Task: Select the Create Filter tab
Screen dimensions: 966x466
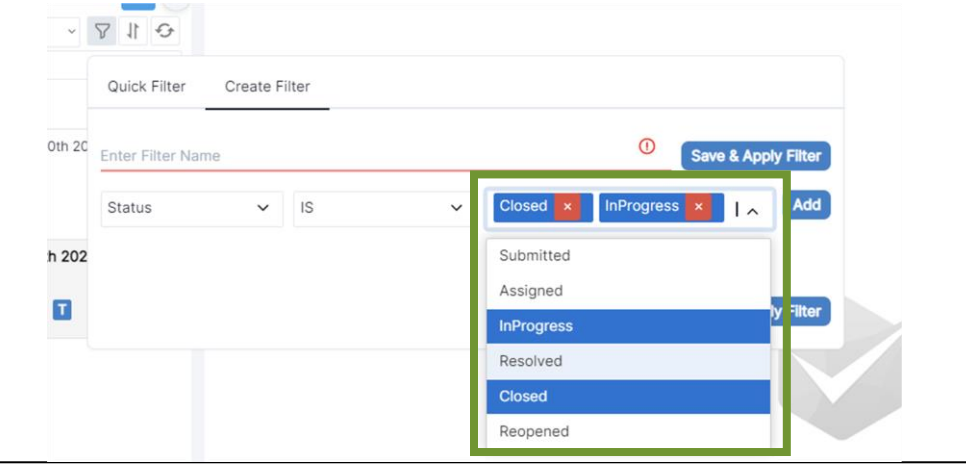Action: 267,87
